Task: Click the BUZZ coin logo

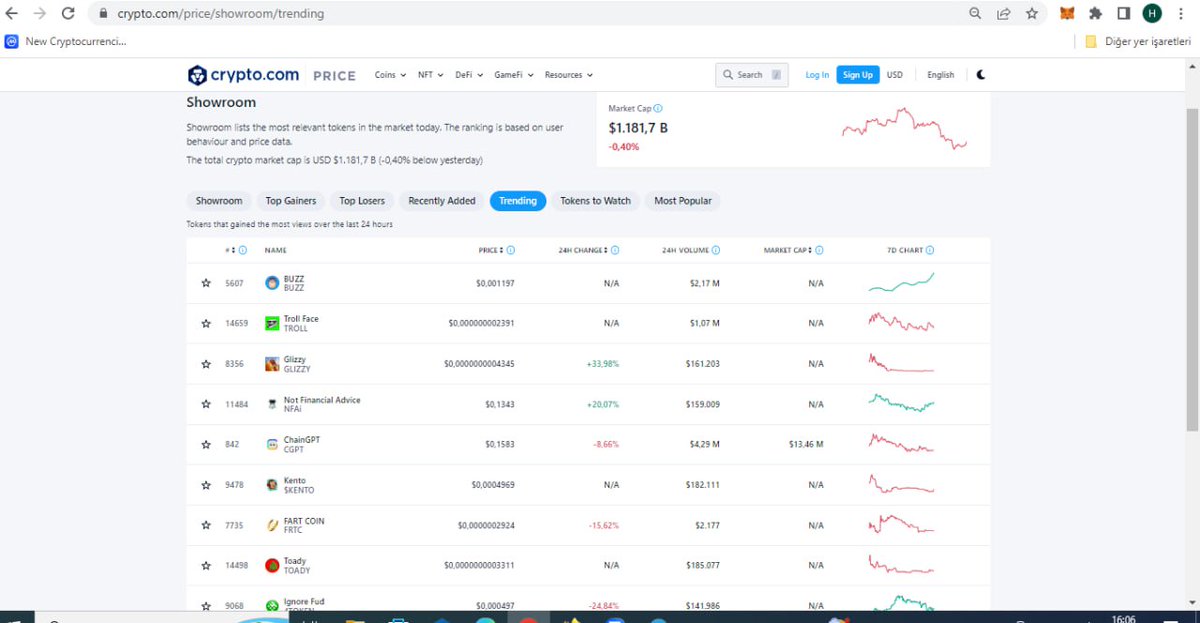Action: coord(272,284)
